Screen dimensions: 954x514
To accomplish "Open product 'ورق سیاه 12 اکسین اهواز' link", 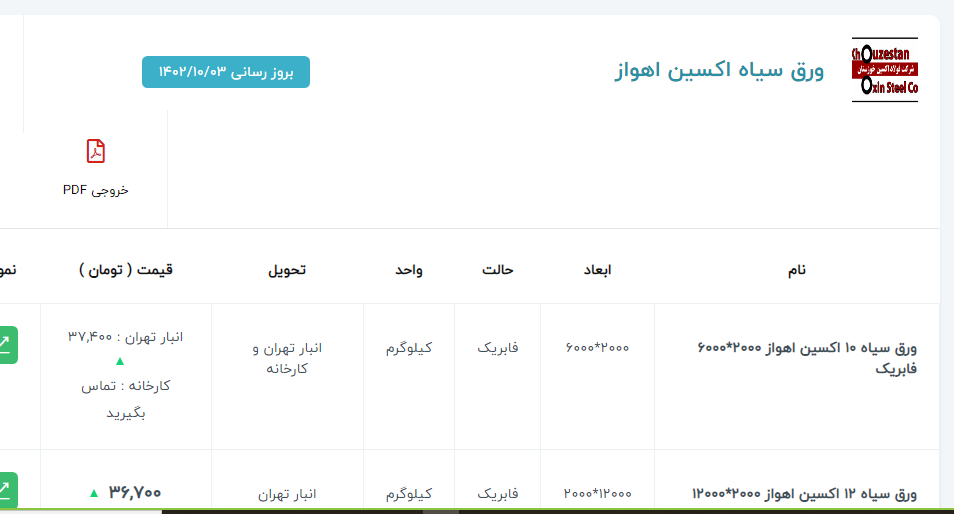I will click(805, 493).
